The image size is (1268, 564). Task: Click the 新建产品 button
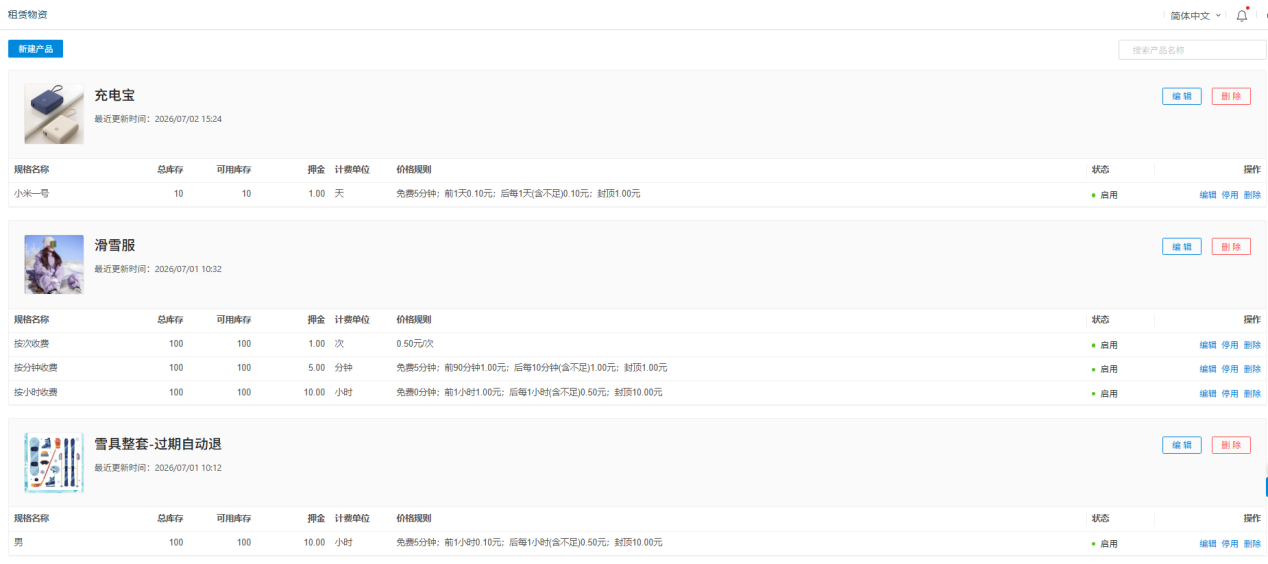coord(35,48)
